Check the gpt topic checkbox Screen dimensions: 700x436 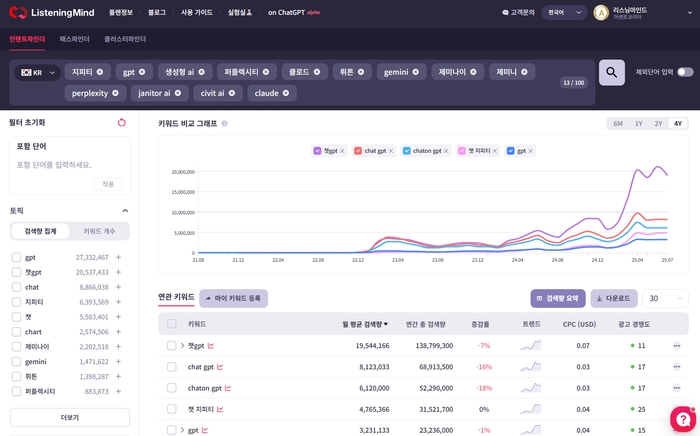[17, 257]
